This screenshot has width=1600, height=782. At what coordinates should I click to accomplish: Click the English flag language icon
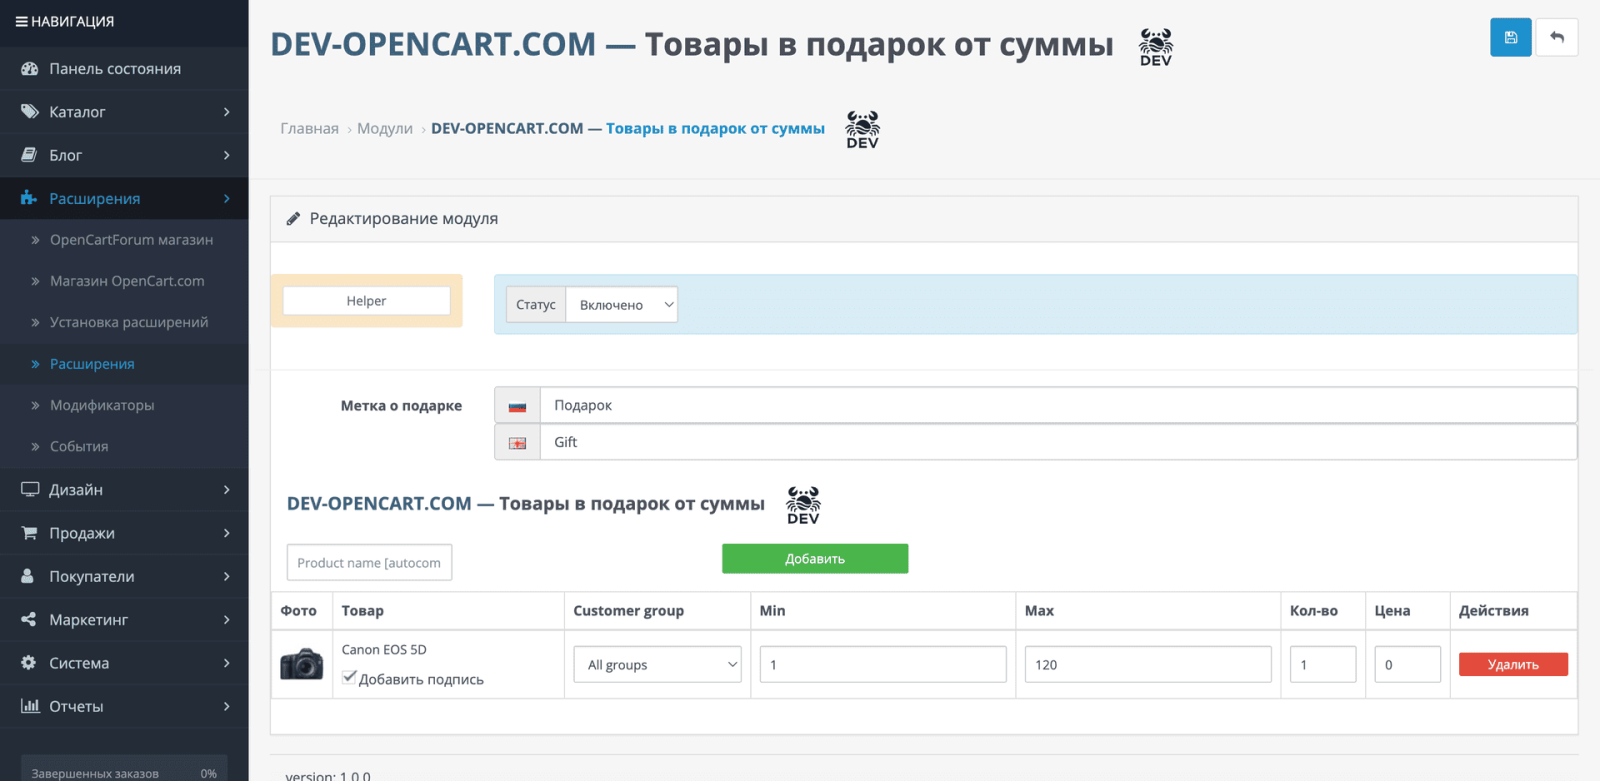(517, 443)
